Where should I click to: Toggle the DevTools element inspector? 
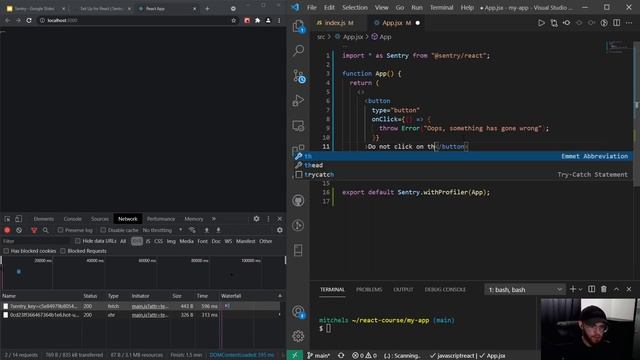click(x=7, y=219)
